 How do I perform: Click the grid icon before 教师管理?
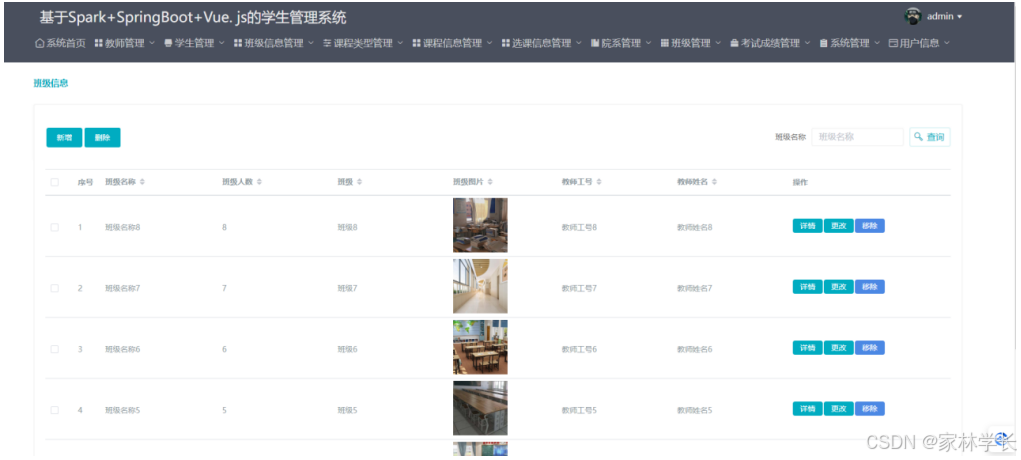(99, 43)
